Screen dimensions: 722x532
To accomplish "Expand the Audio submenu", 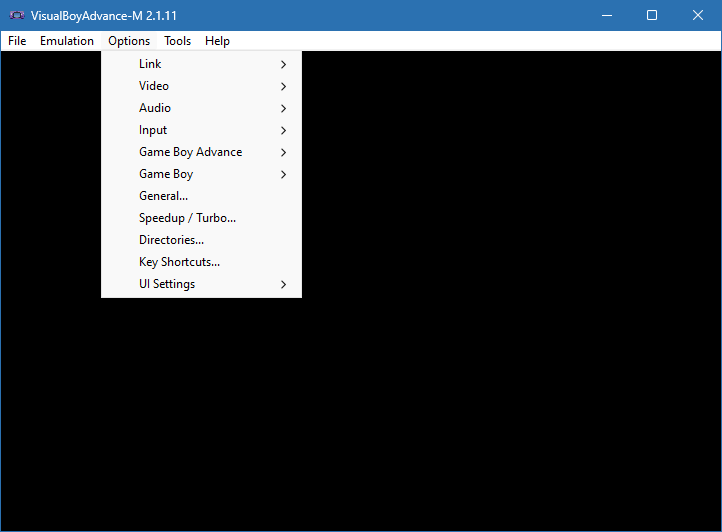I will point(201,108).
